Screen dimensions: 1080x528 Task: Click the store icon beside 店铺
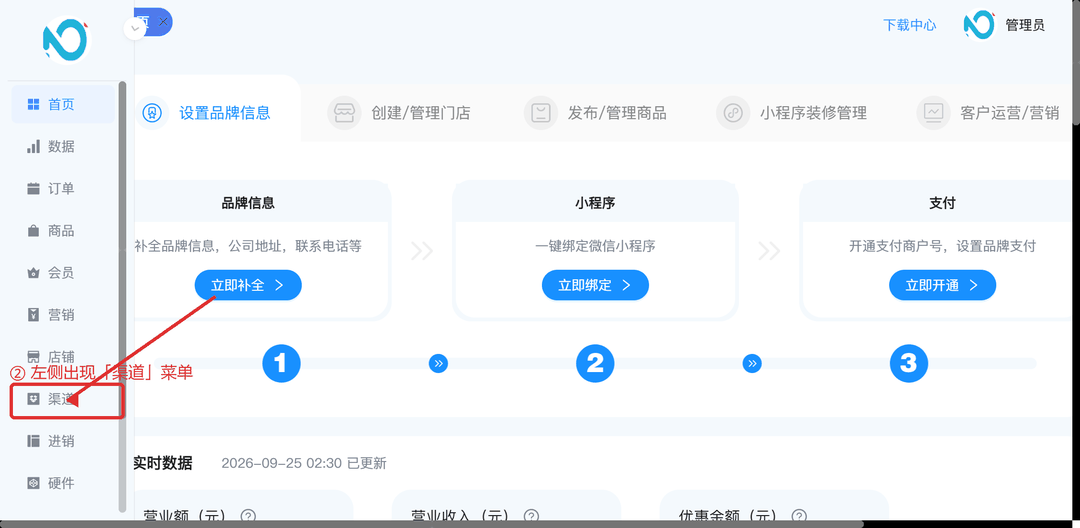pyautogui.click(x=33, y=357)
